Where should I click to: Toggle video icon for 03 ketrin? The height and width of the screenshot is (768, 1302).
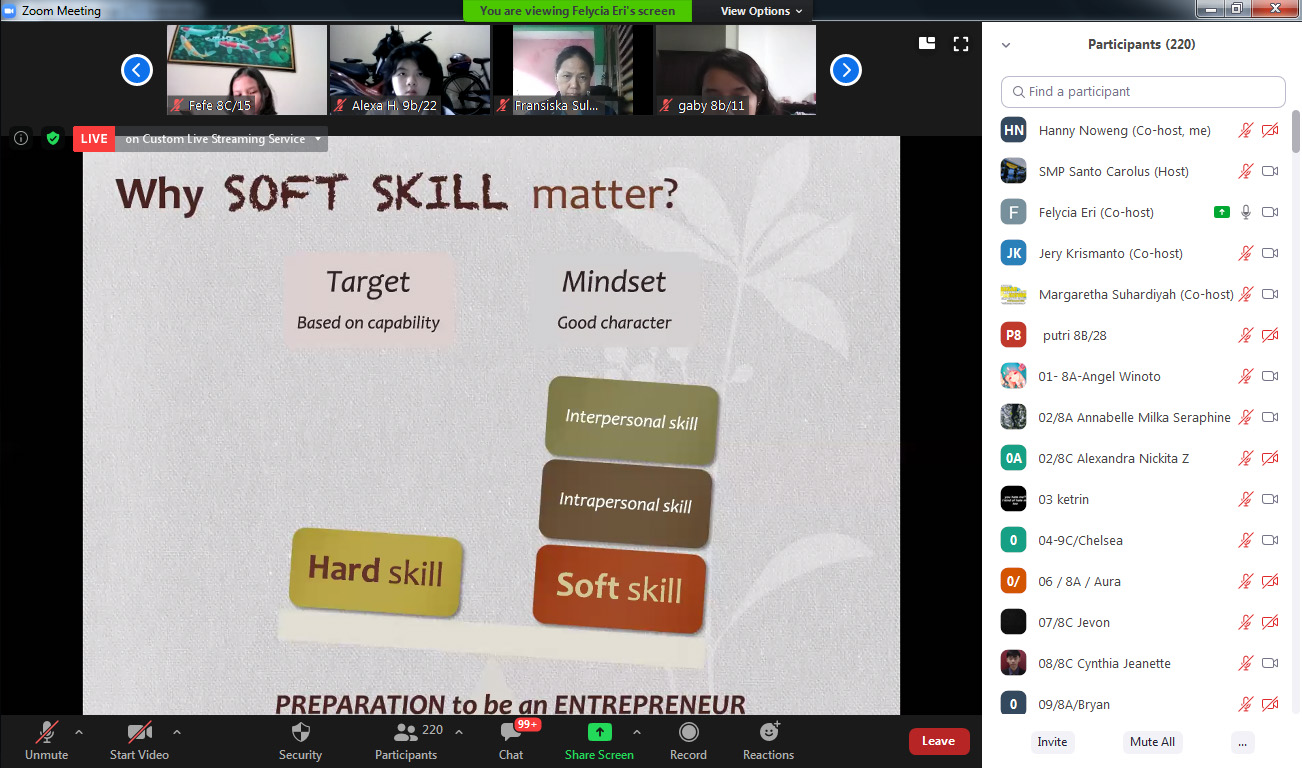pyautogui.click(x=1270, y=499)
